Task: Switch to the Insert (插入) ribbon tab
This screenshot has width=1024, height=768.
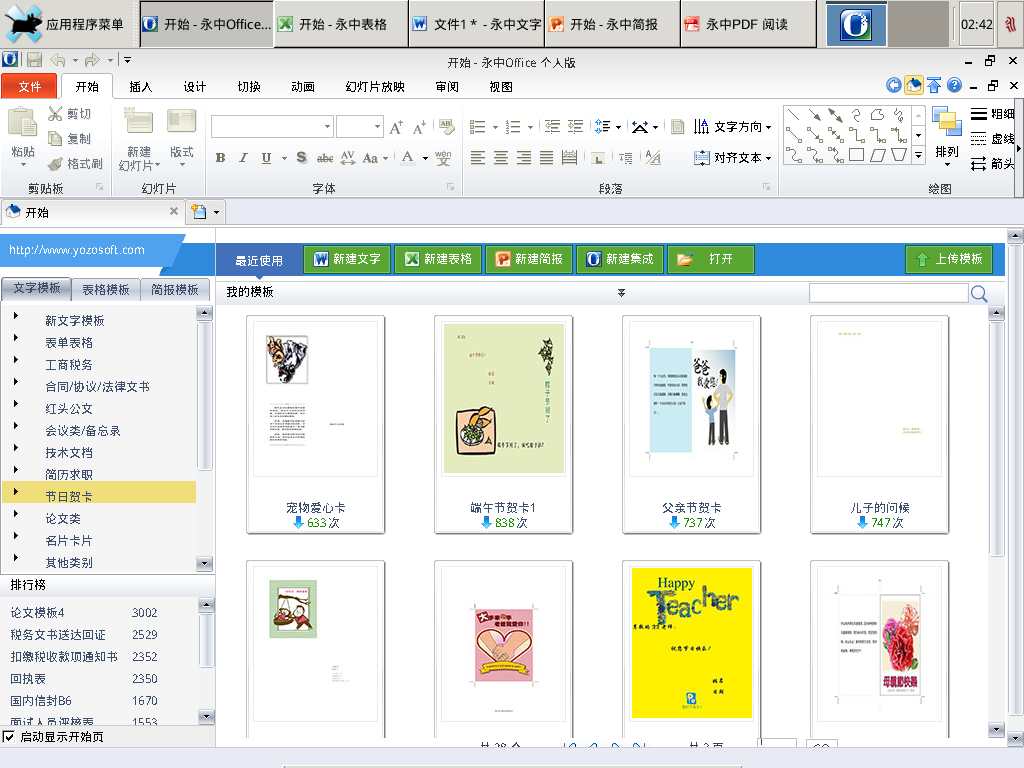Action: pos(140,86)
